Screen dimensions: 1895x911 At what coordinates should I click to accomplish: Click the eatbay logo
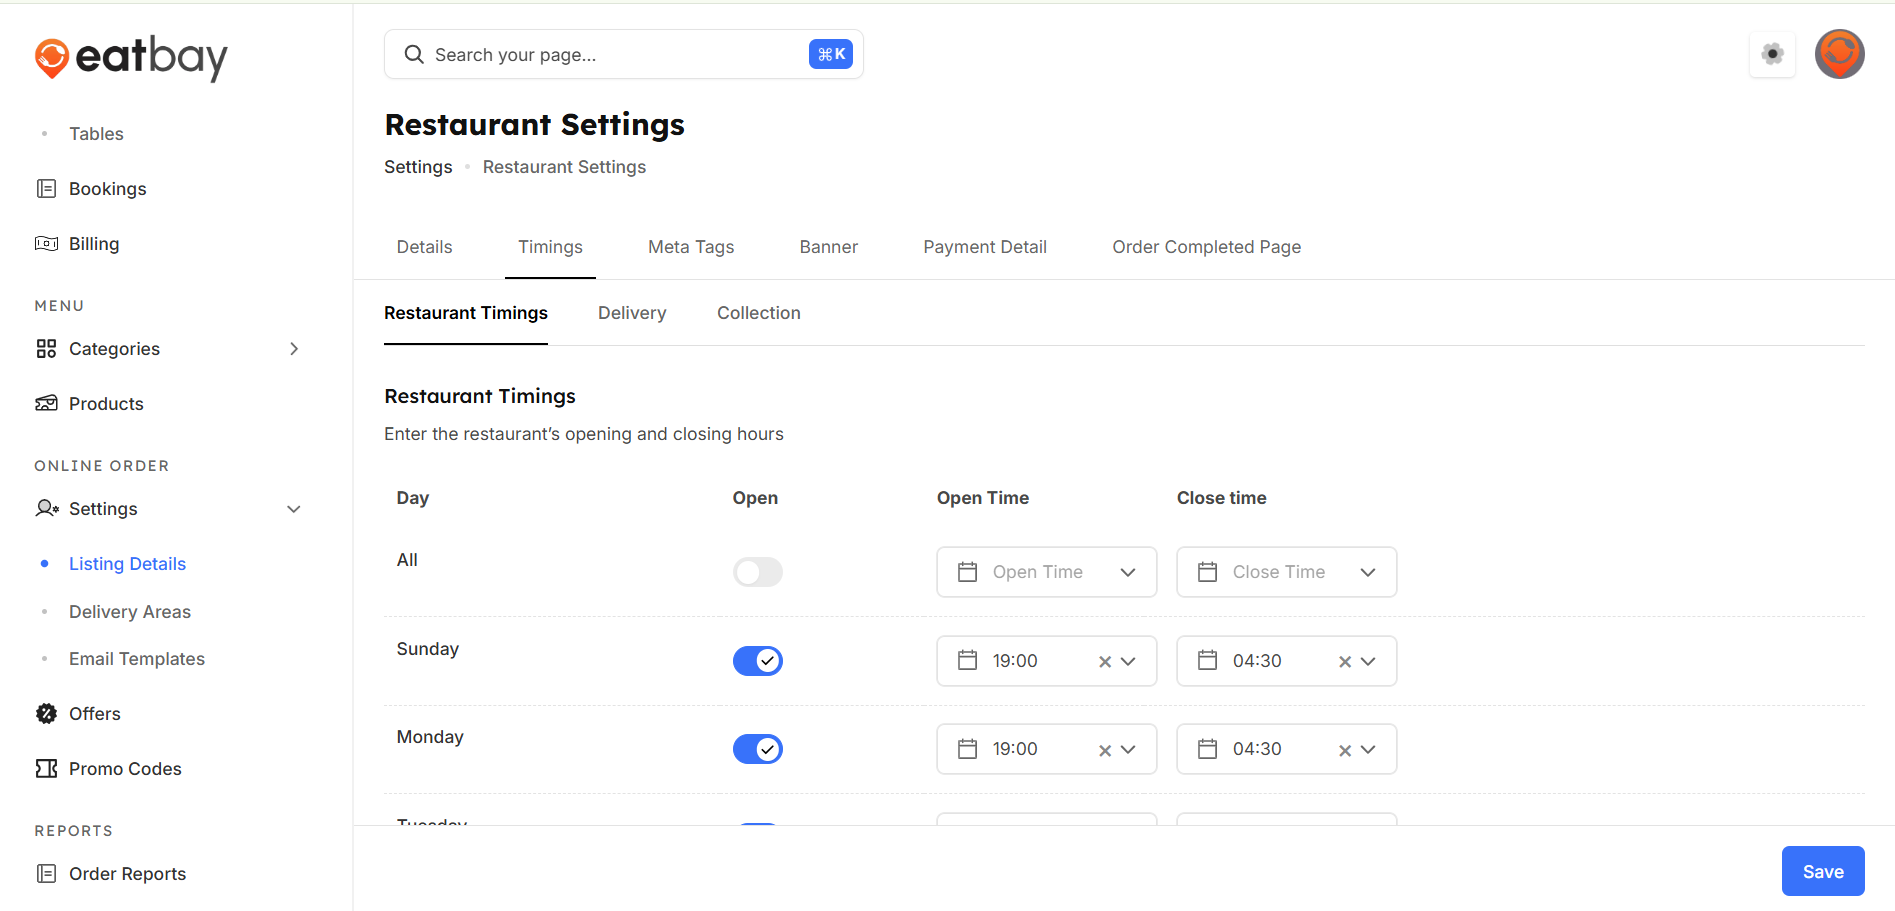[x=131, y=57]
